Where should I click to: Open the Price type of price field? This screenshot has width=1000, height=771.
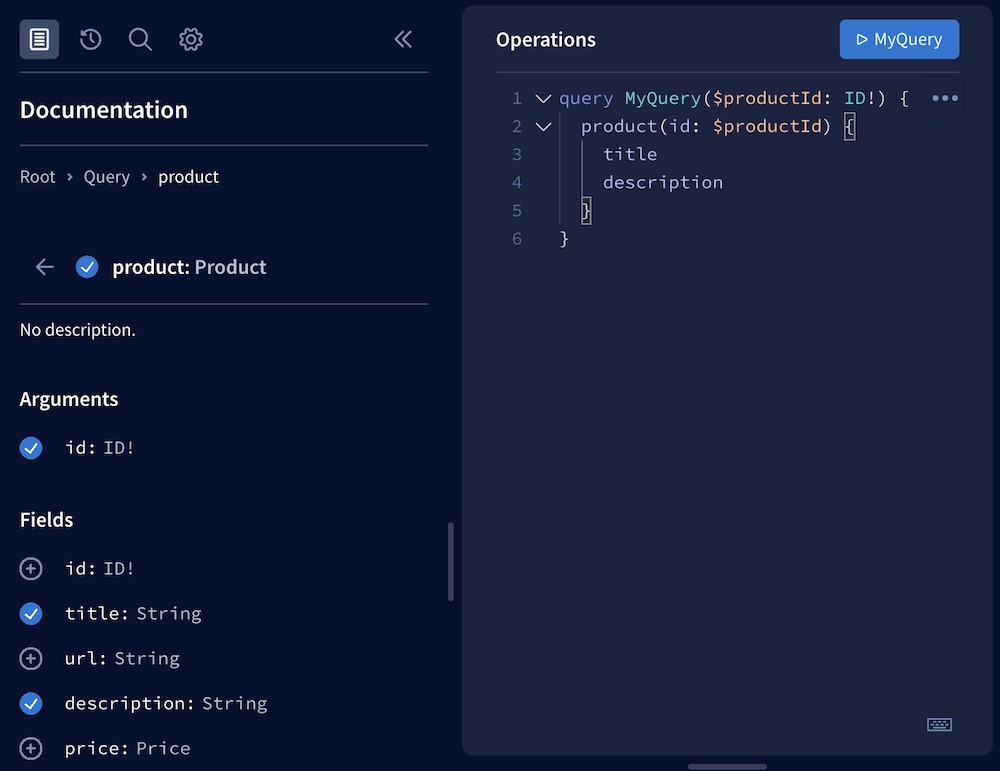pos(163,748)
